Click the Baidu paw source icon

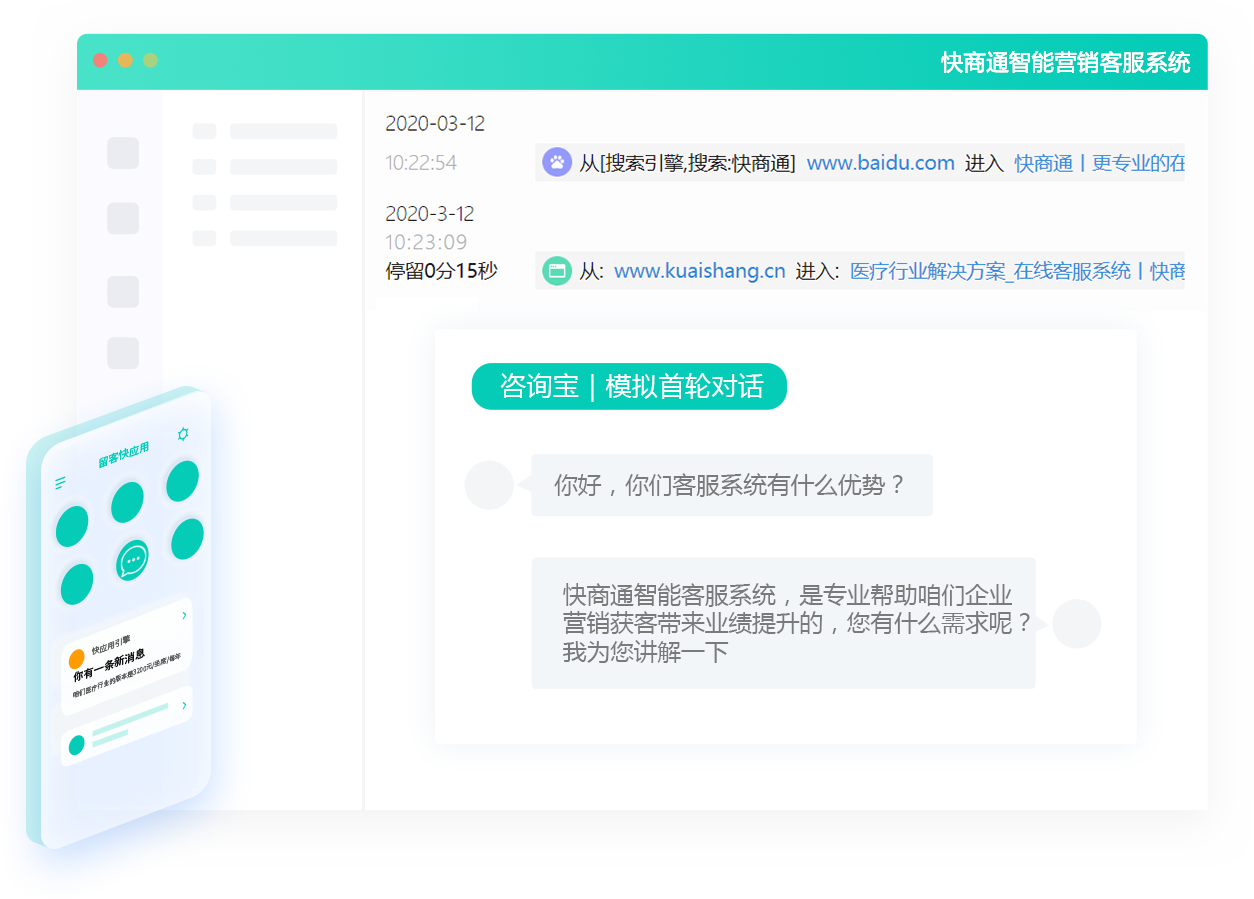tap(557, 162)
